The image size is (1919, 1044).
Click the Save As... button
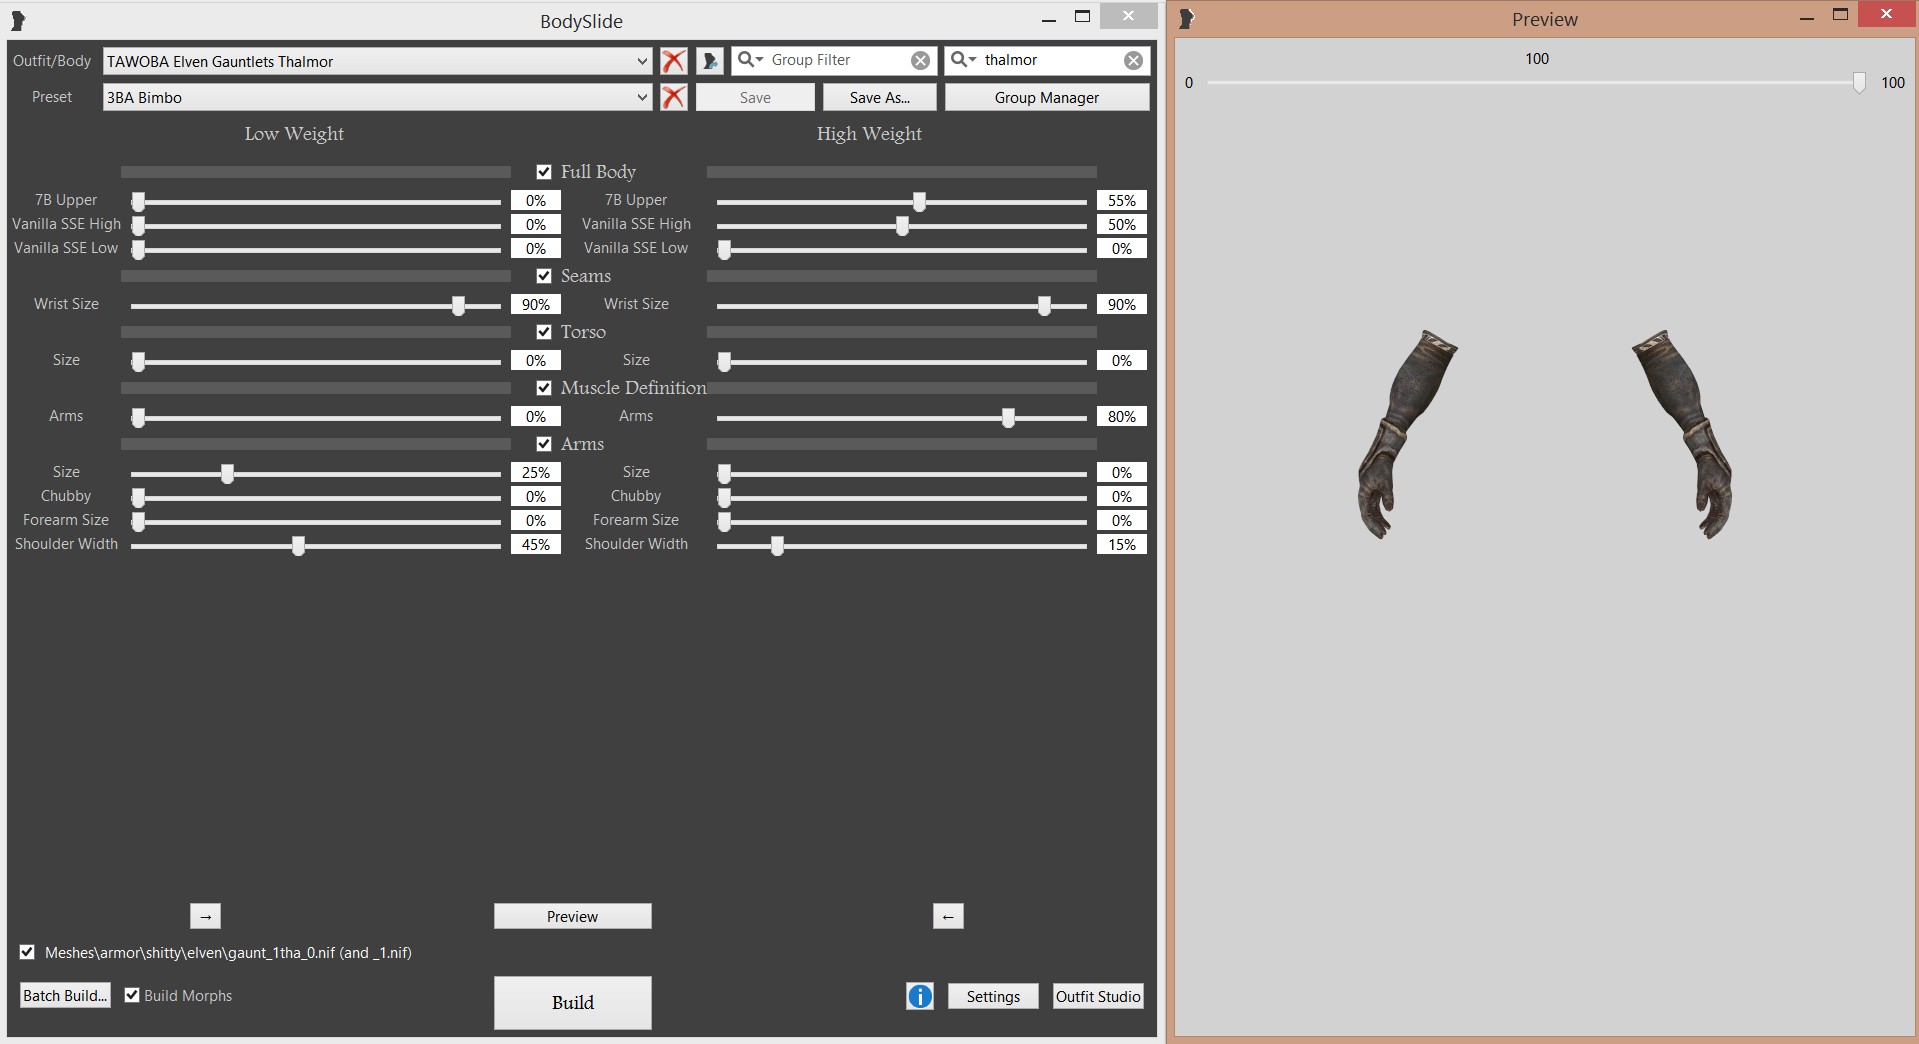pos(880,97)
